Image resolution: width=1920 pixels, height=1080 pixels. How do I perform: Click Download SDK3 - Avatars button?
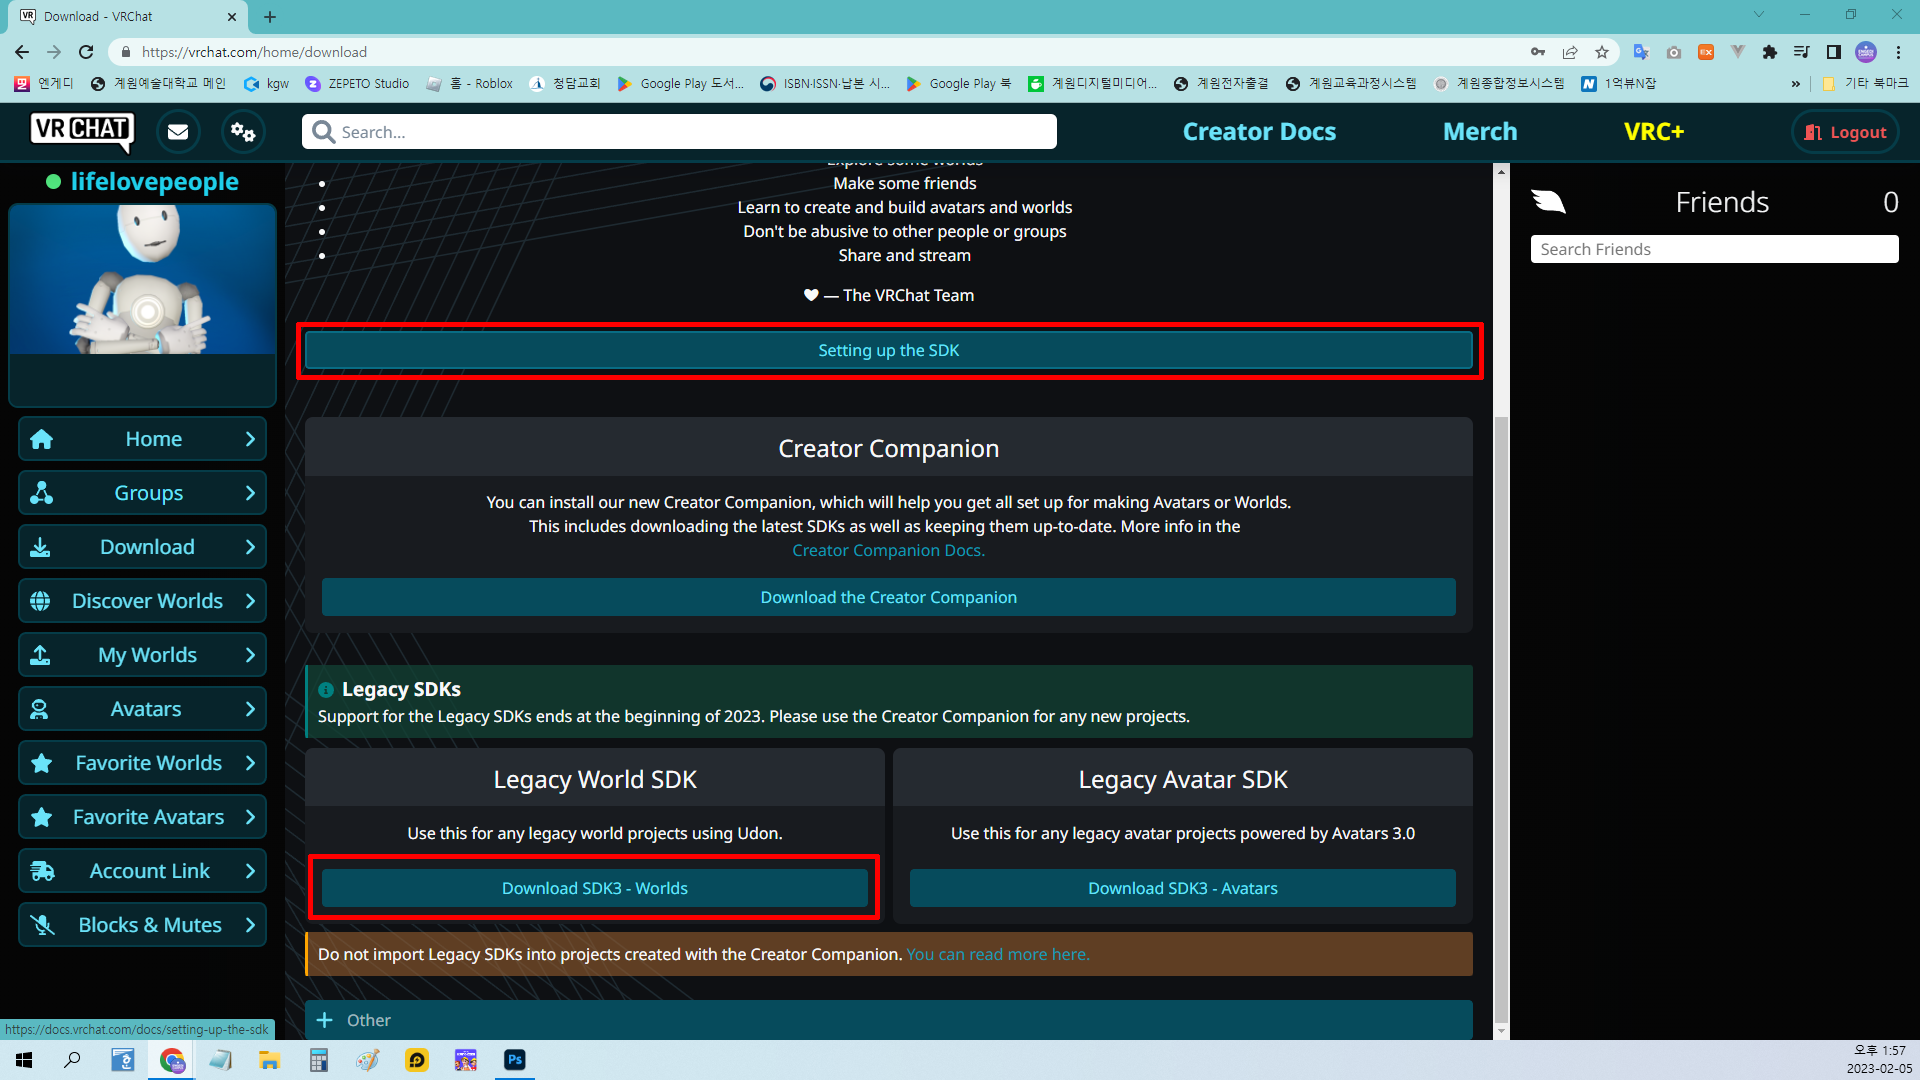click(x=1182, y=888)
